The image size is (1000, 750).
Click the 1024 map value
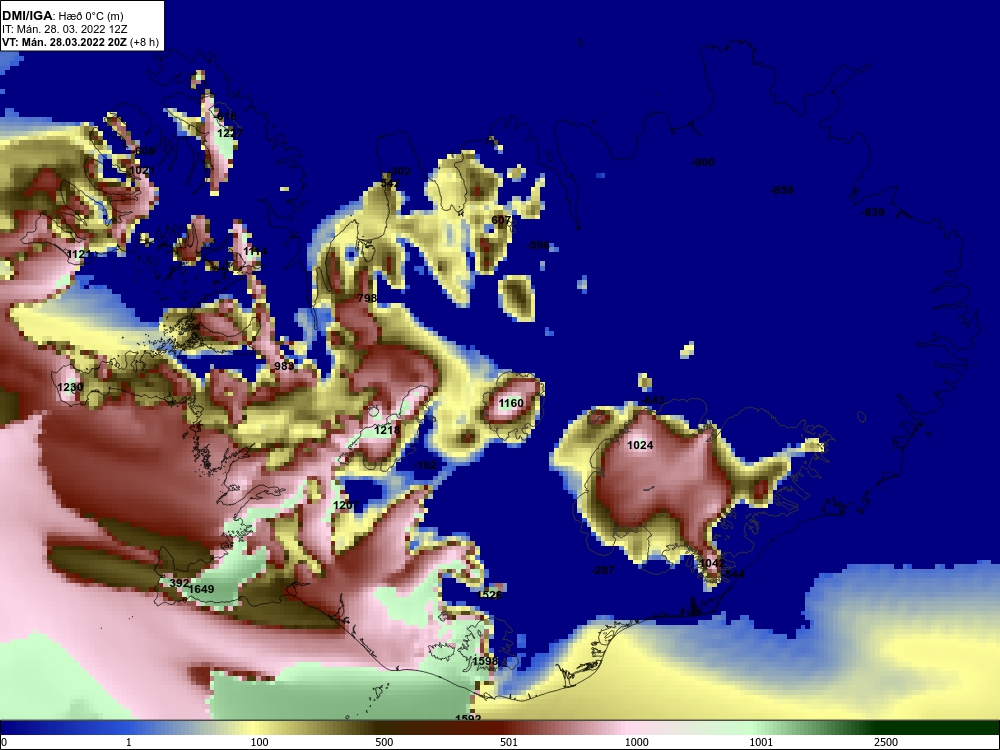(x=640, y=445)
